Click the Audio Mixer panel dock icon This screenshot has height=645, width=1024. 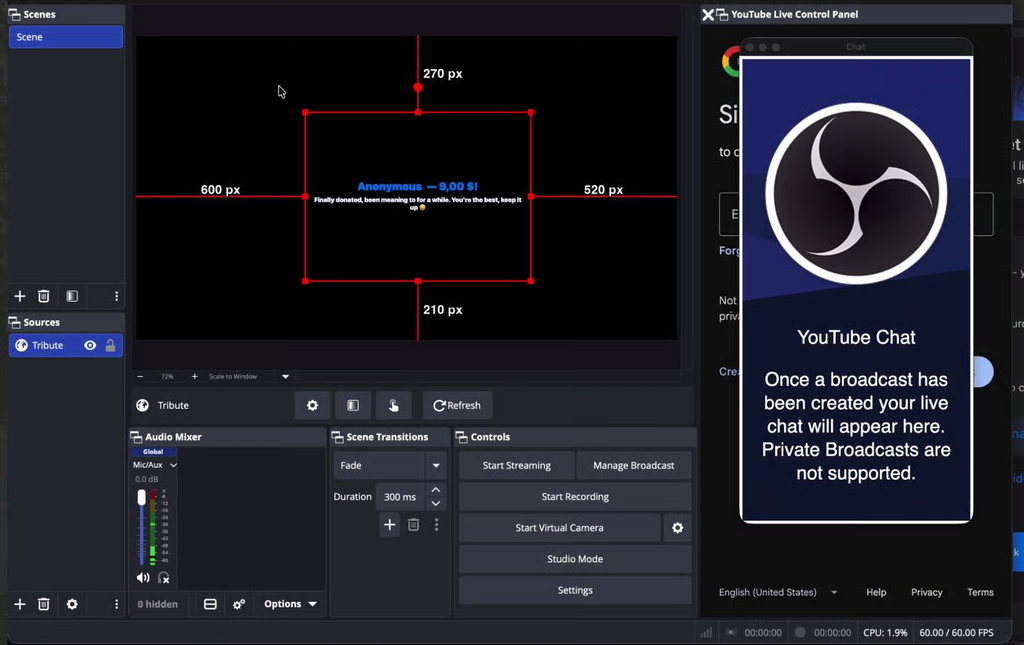tap(136, 437)
